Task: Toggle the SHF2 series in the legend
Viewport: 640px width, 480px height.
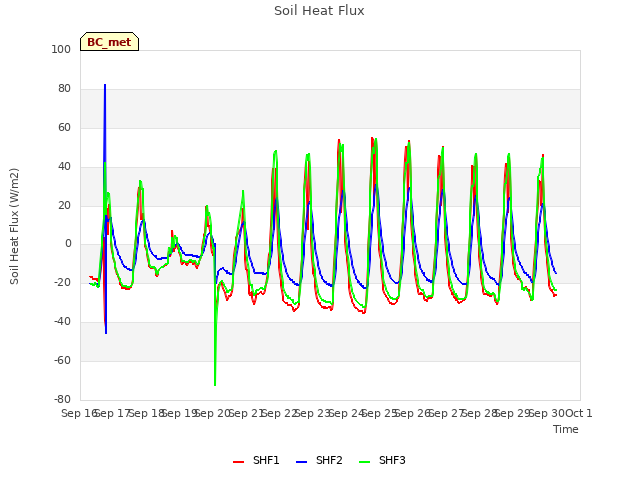Action: [x=319, y=460]
